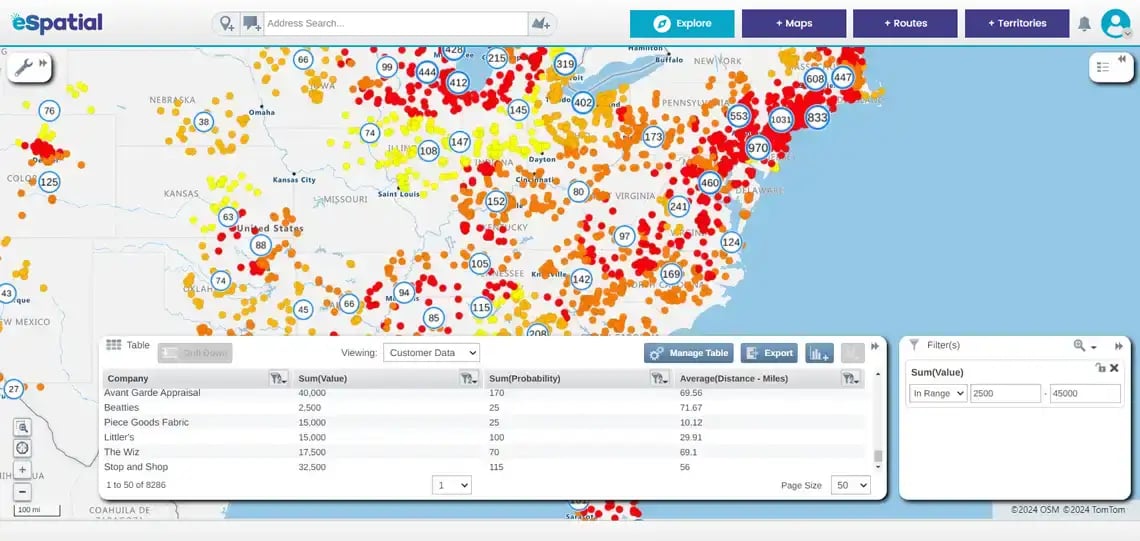Click the Explore tab
The height and width of the screenshot is (541, 1140).
[682, 23]
